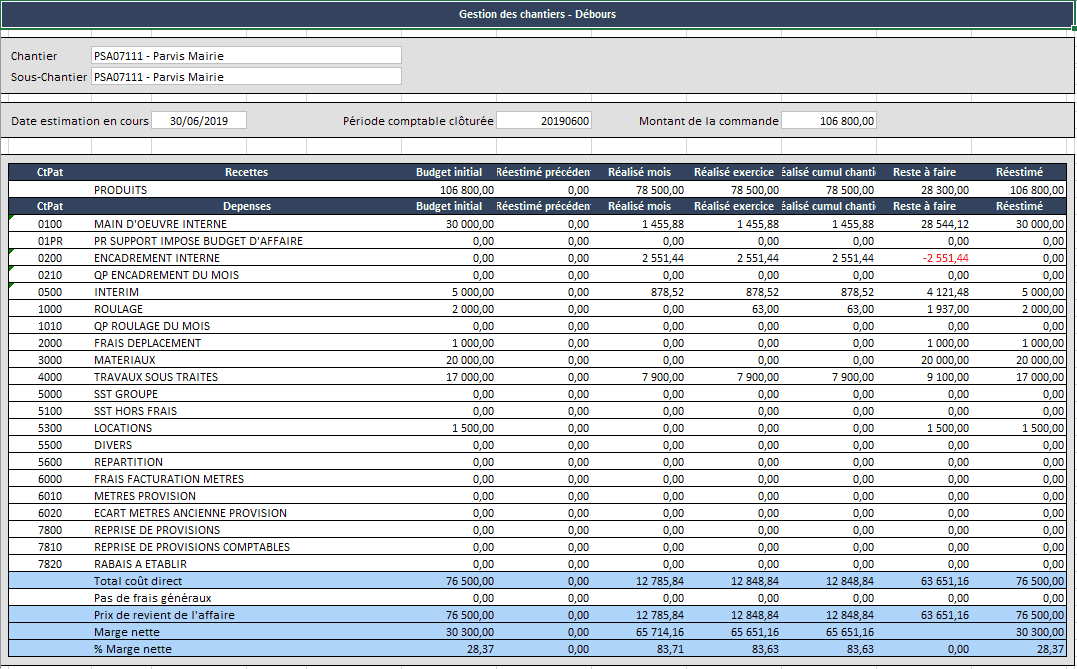Click the Chantier input field showing PSA07111
The height and width of the screenshot is (669, 1077).
click(245, 55)
